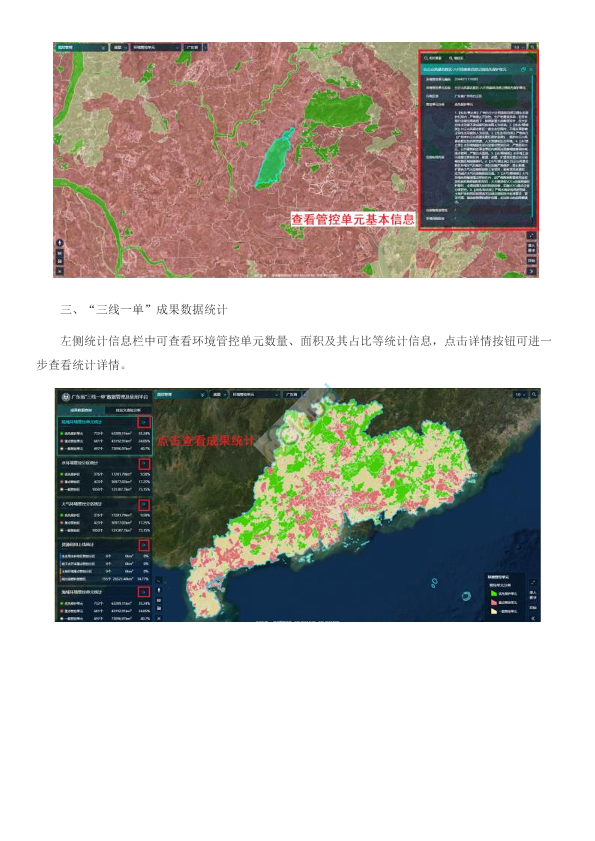Screen dimensions: 595x841
Task: Click the bottom arrow button on upper map
Action: coord(532,271)
